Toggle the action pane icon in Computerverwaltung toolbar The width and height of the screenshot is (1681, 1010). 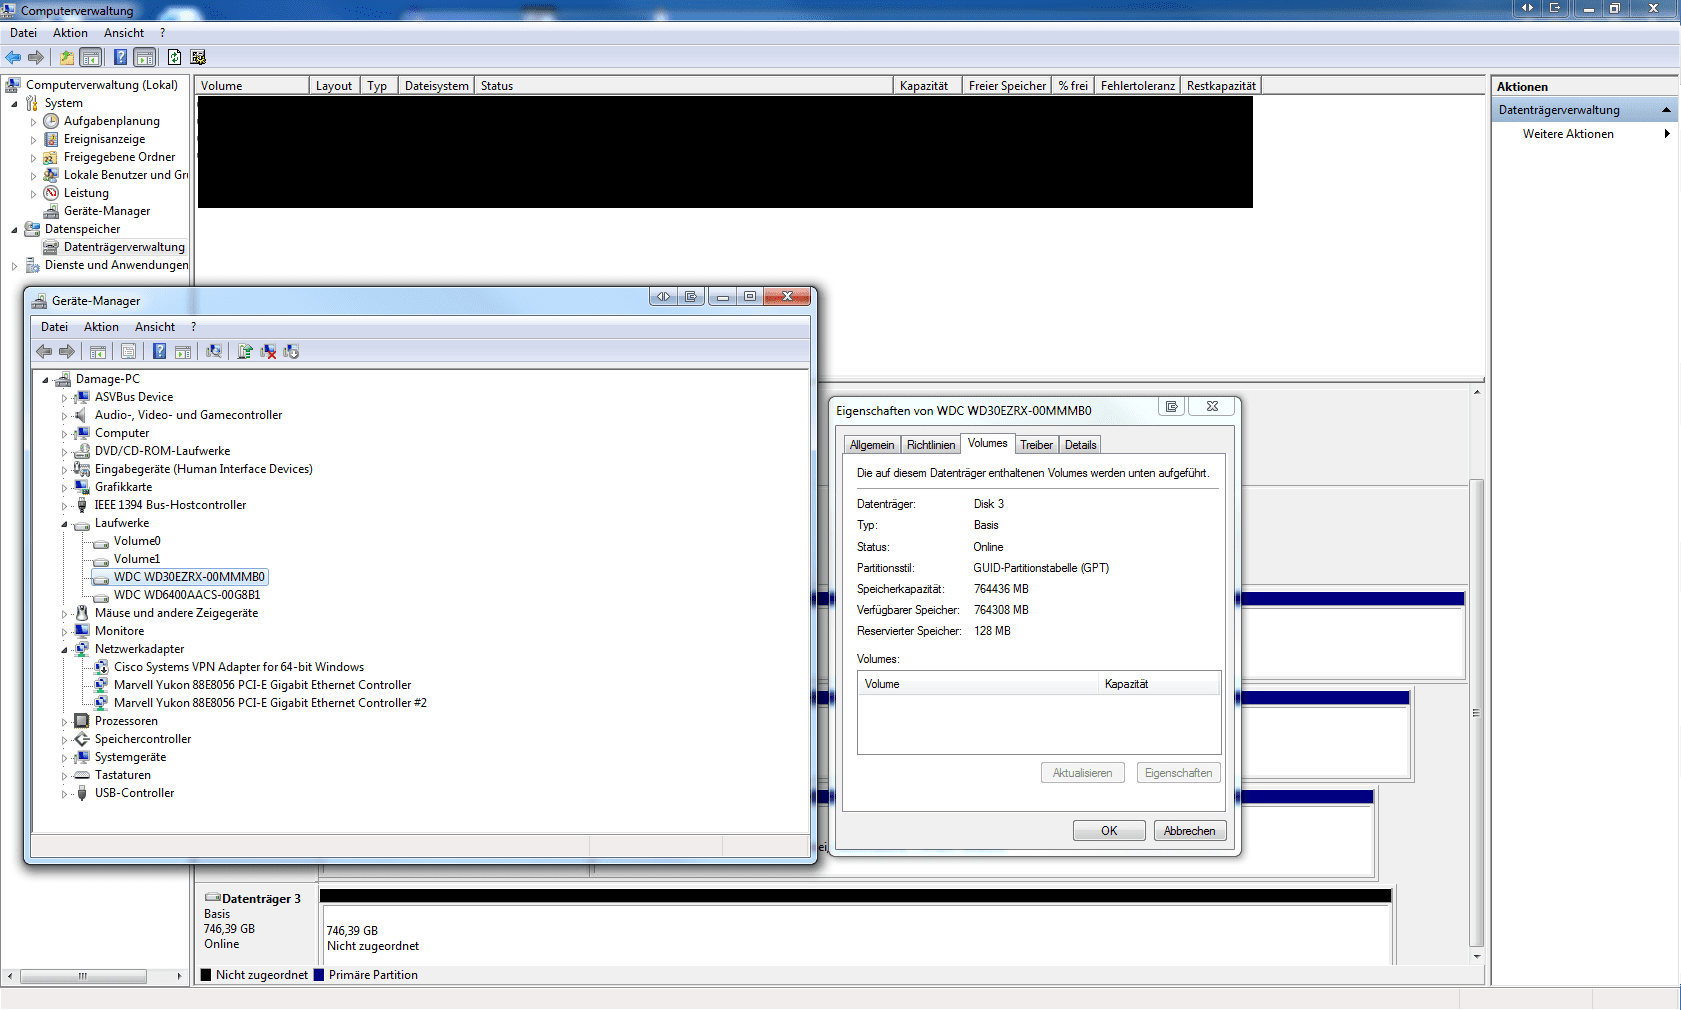(145, 58)
